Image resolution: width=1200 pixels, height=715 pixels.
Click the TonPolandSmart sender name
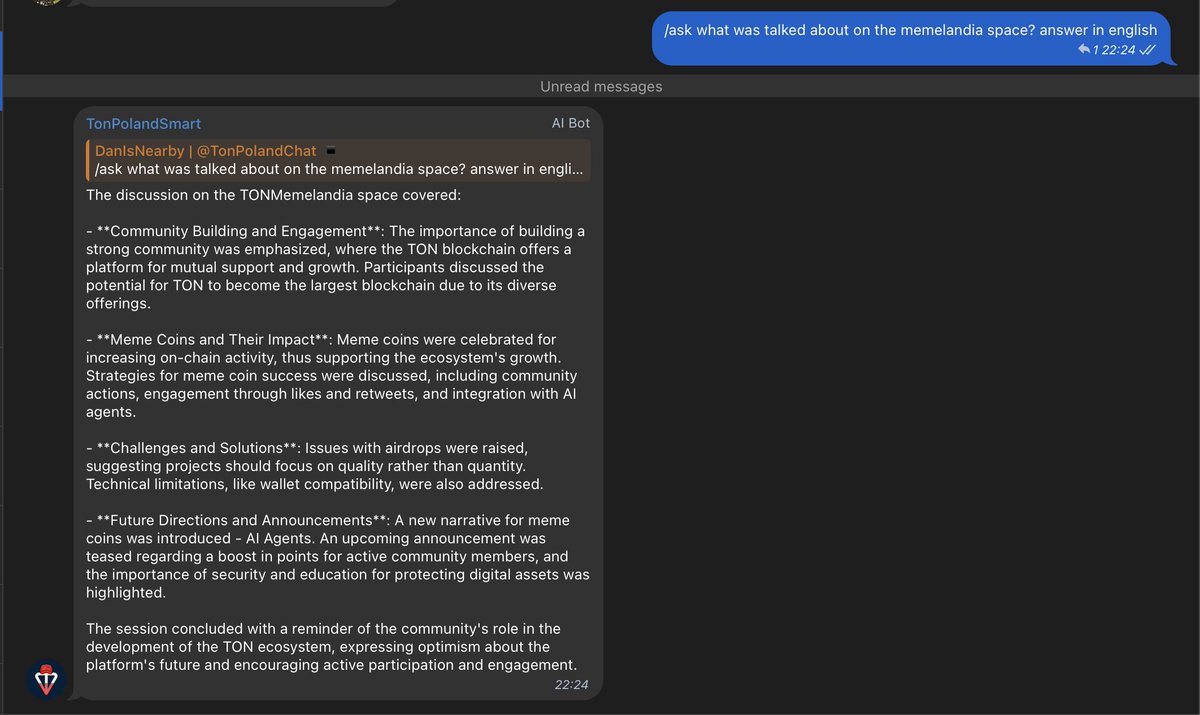(x=144, y=123)
